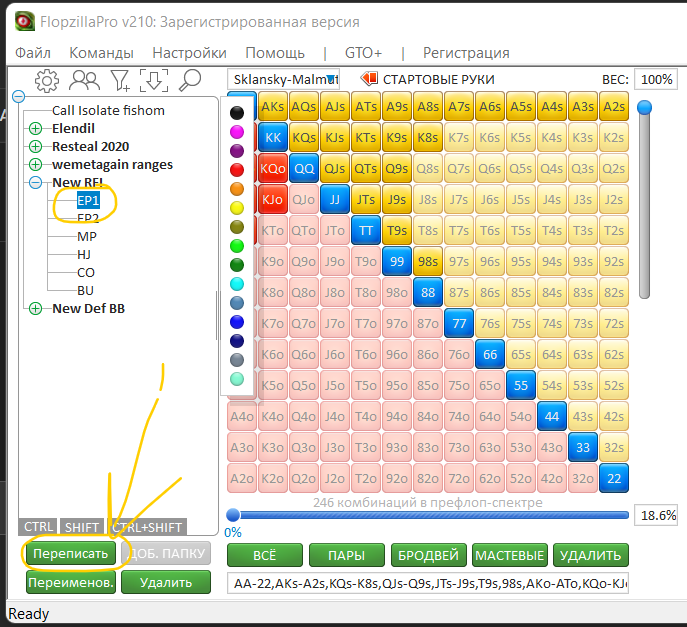Click the ПАРЫ button
687x627 pixels.
click(347, 555)
